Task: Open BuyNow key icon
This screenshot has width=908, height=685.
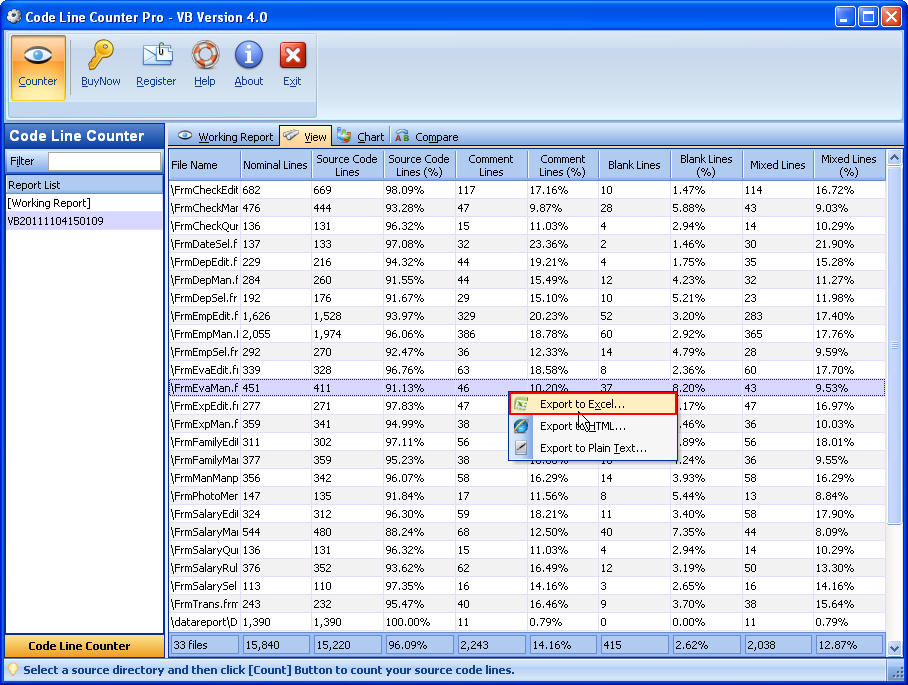Action: (101, 55)
